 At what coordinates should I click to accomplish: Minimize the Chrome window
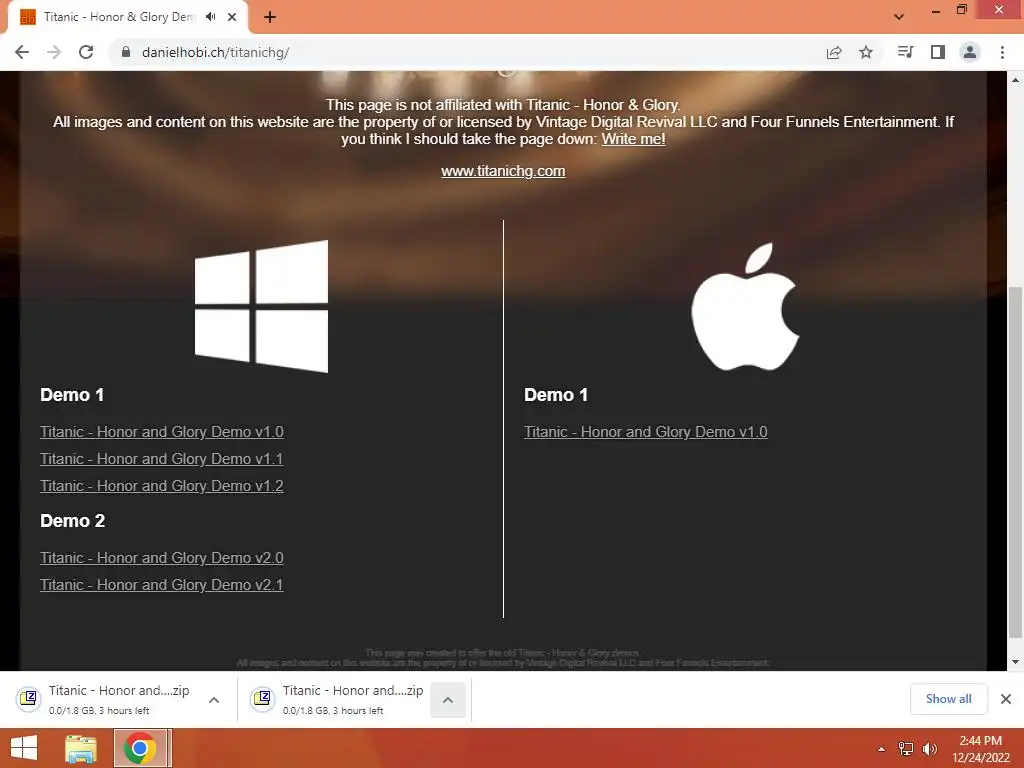(935, 10)
